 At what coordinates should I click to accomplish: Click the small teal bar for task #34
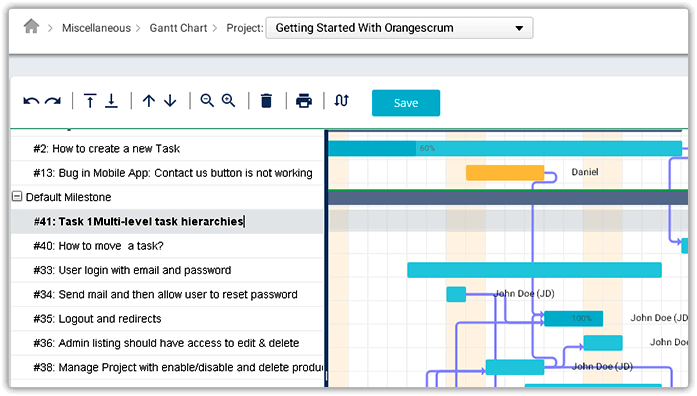[x=456, y=294]
